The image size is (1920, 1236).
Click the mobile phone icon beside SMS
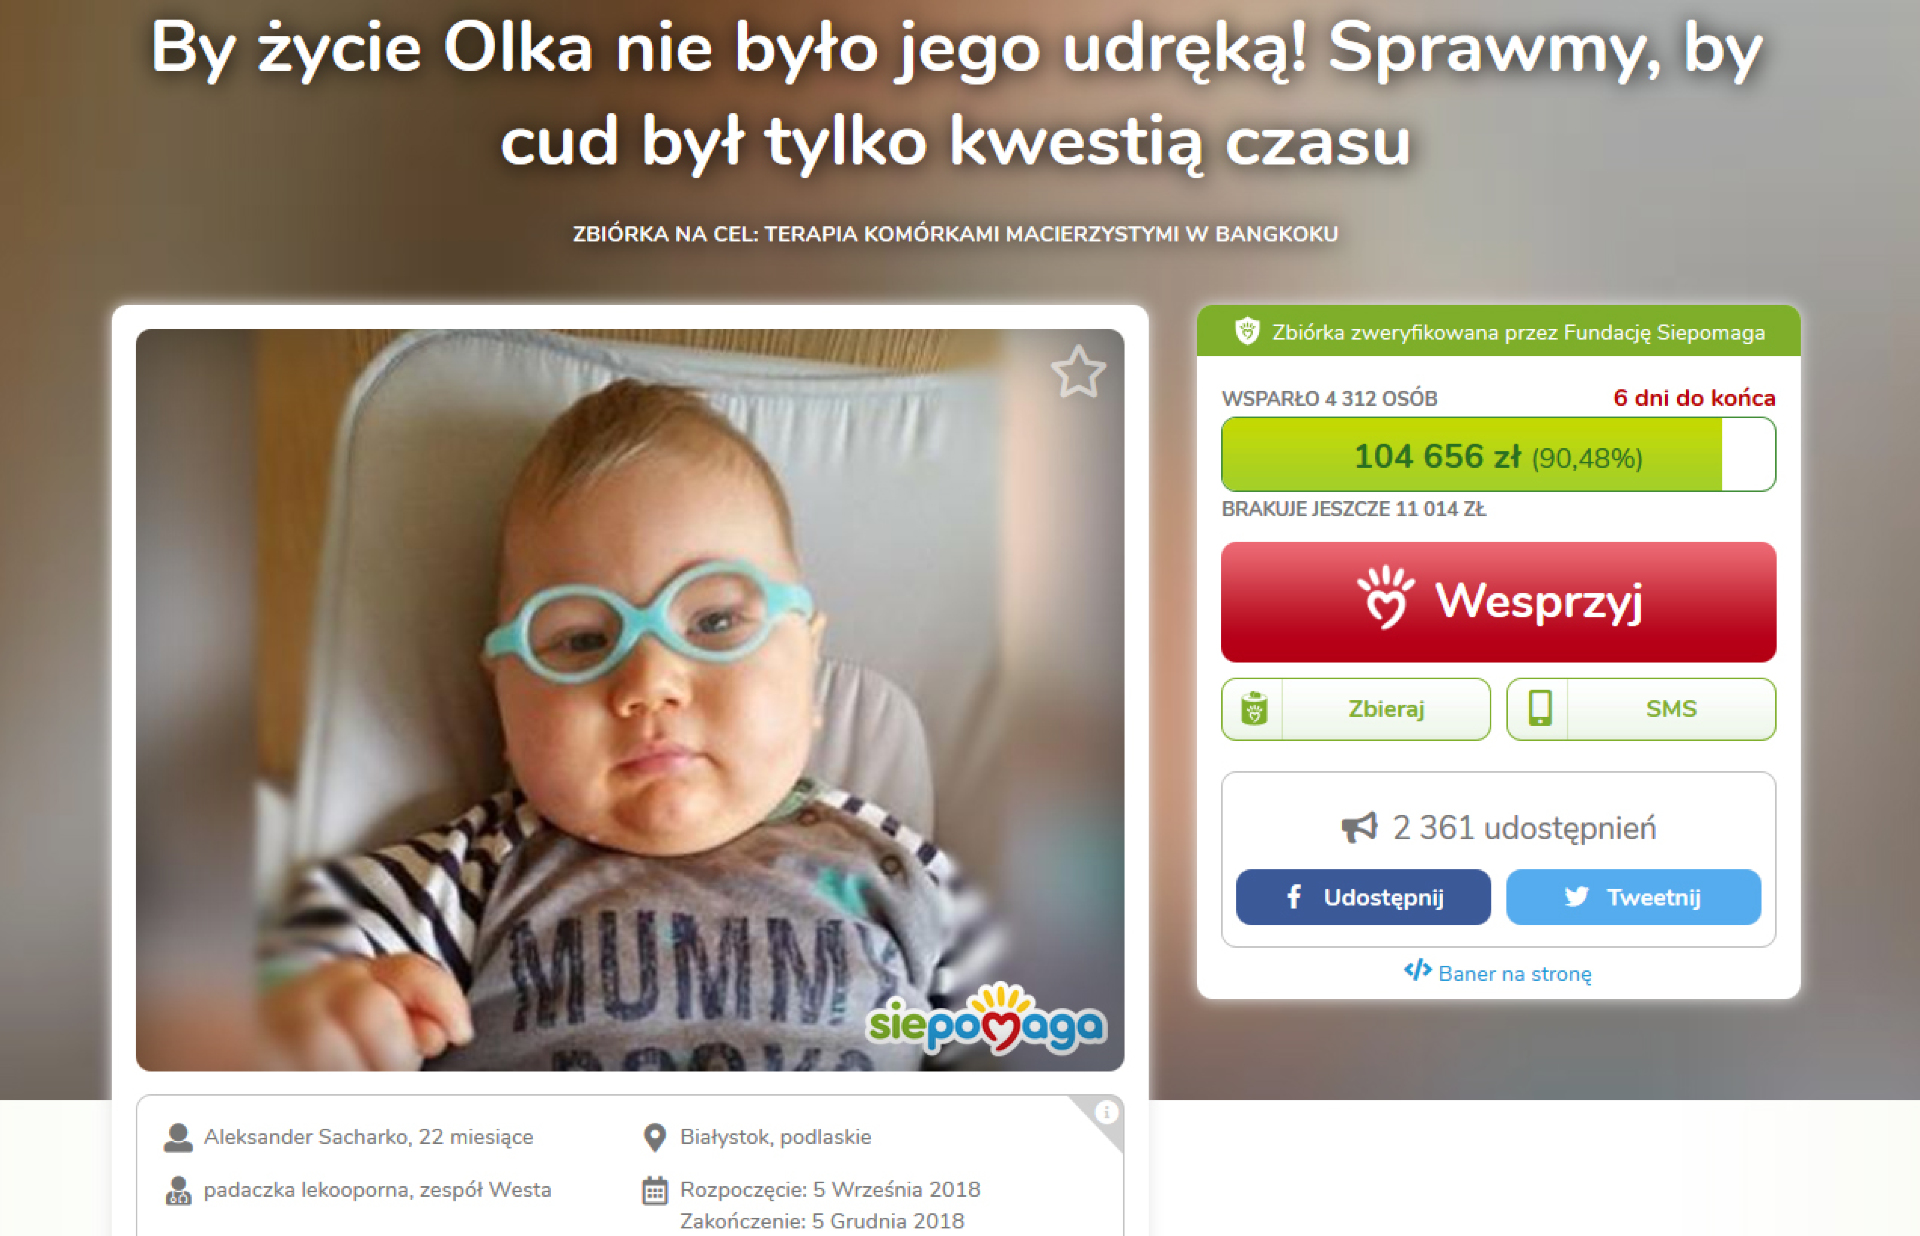tap(1540, 709)
